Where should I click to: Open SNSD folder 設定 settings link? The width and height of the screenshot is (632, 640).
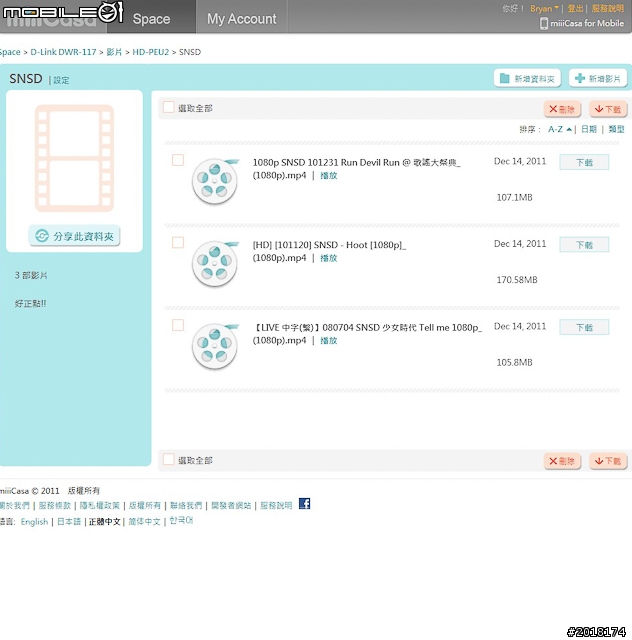pyautogui.click(x=61, y=80)
